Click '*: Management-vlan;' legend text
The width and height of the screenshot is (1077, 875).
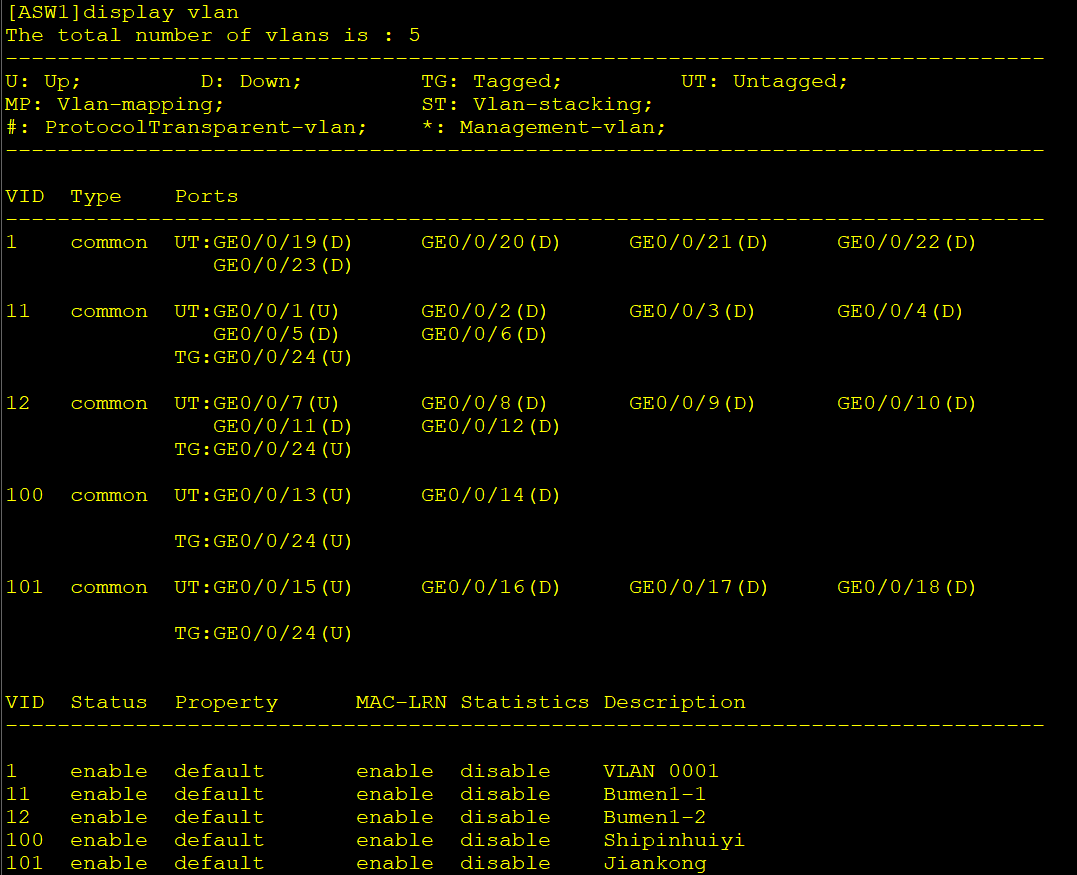[x=543, y=127]
